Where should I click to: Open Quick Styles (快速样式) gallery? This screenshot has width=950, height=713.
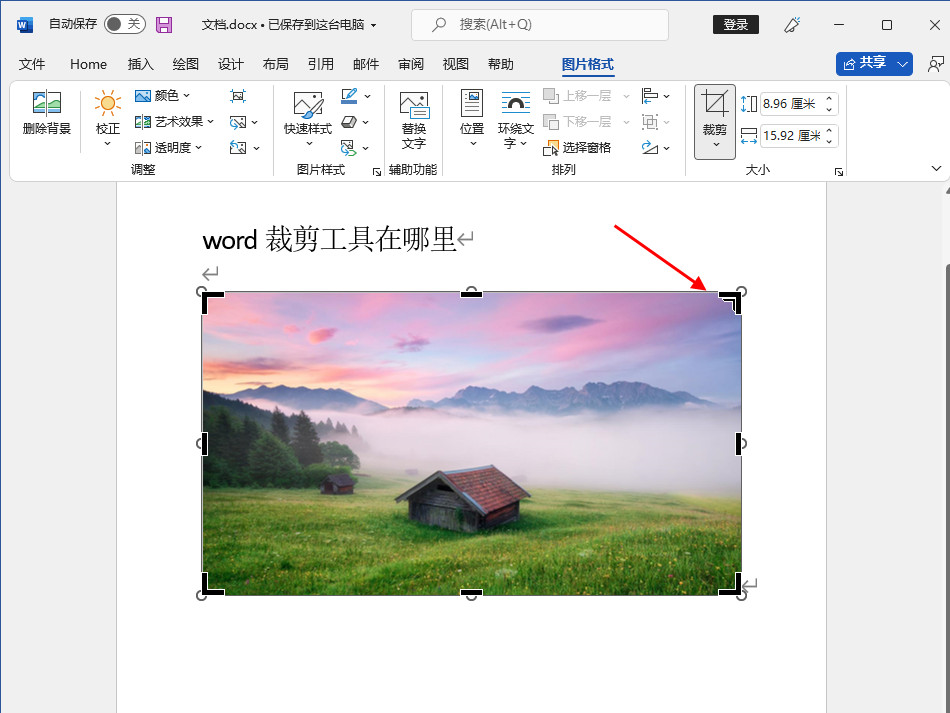(x=308, y=119)
